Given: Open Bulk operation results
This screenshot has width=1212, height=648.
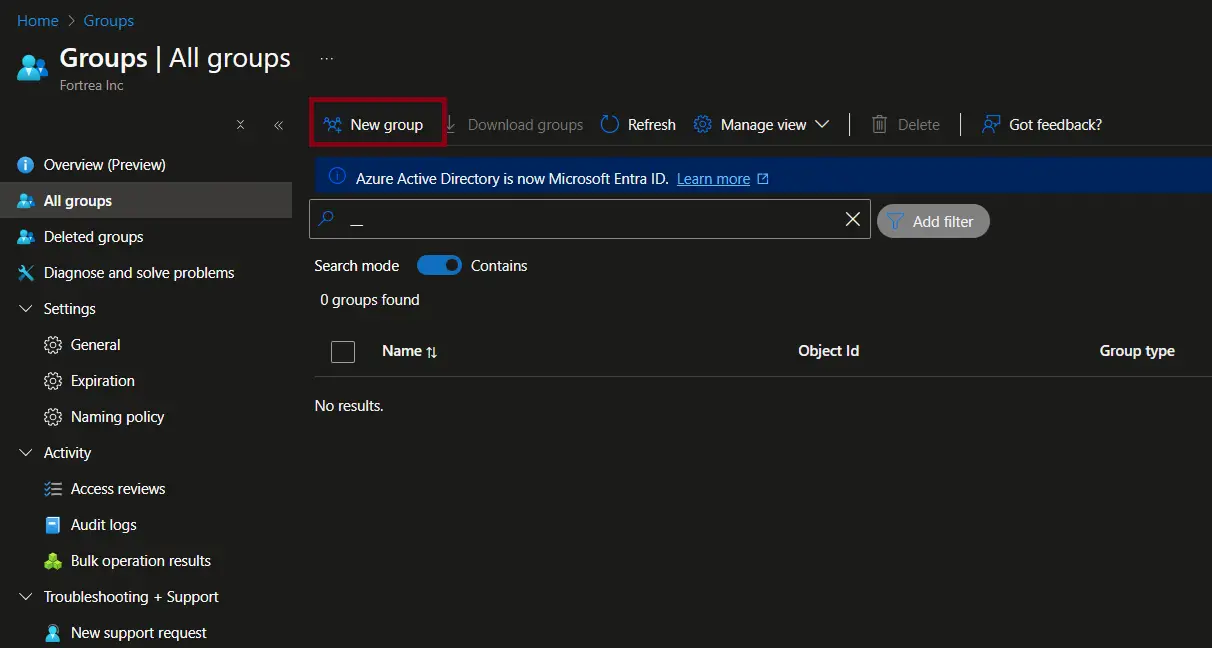Looking at the screenshot, I should (140, 560).
